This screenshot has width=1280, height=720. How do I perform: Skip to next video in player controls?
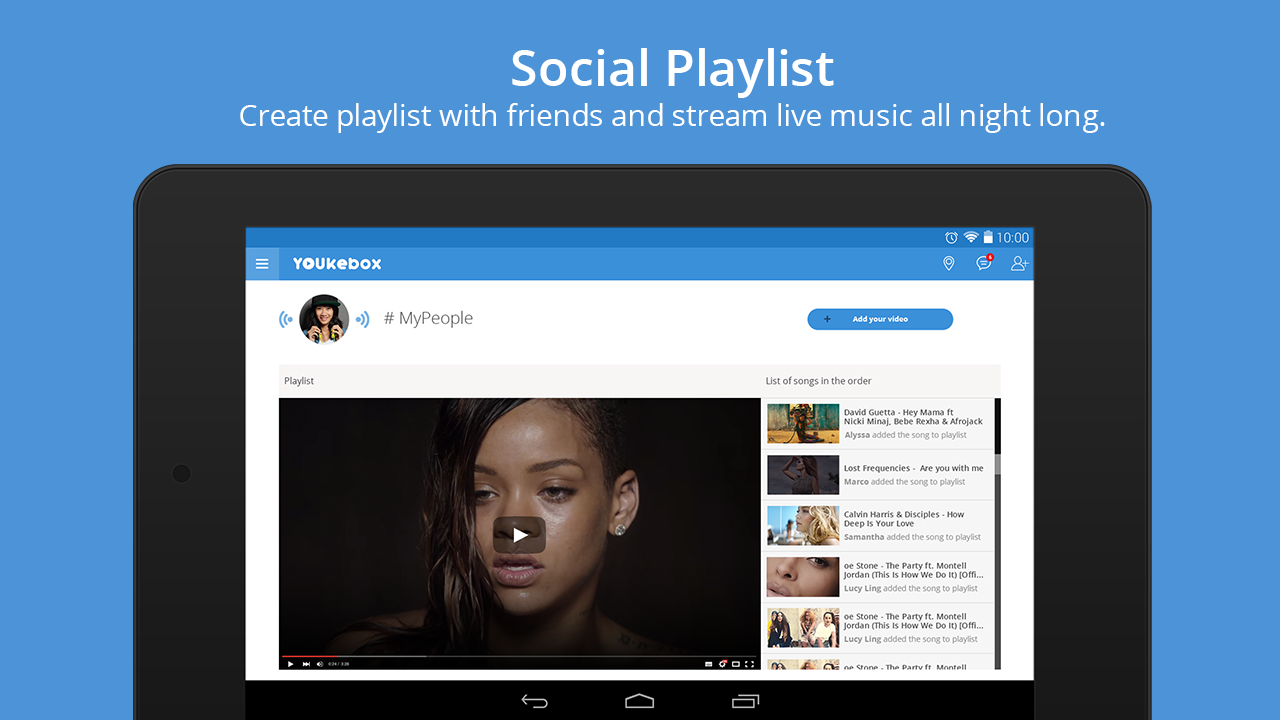306,664
